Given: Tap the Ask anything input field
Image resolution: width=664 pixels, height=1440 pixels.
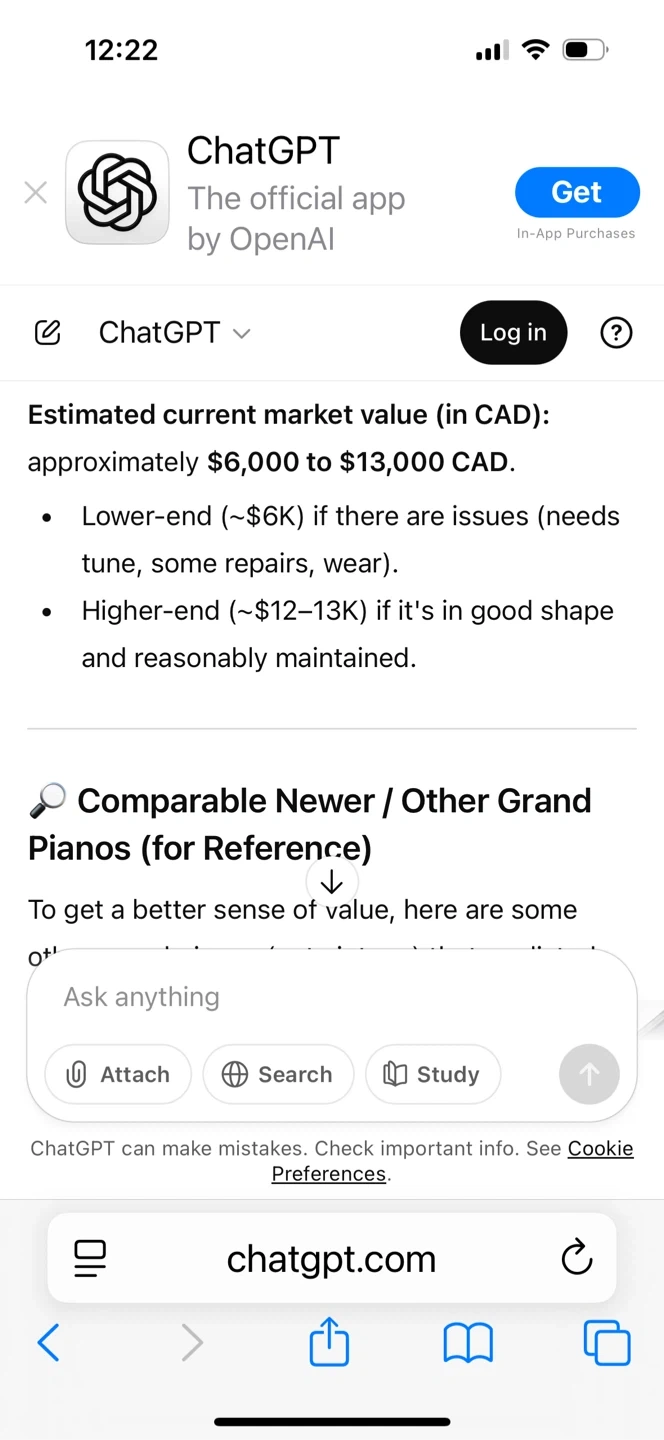Looking at the screenshot, I should click(x=330, y=997).
